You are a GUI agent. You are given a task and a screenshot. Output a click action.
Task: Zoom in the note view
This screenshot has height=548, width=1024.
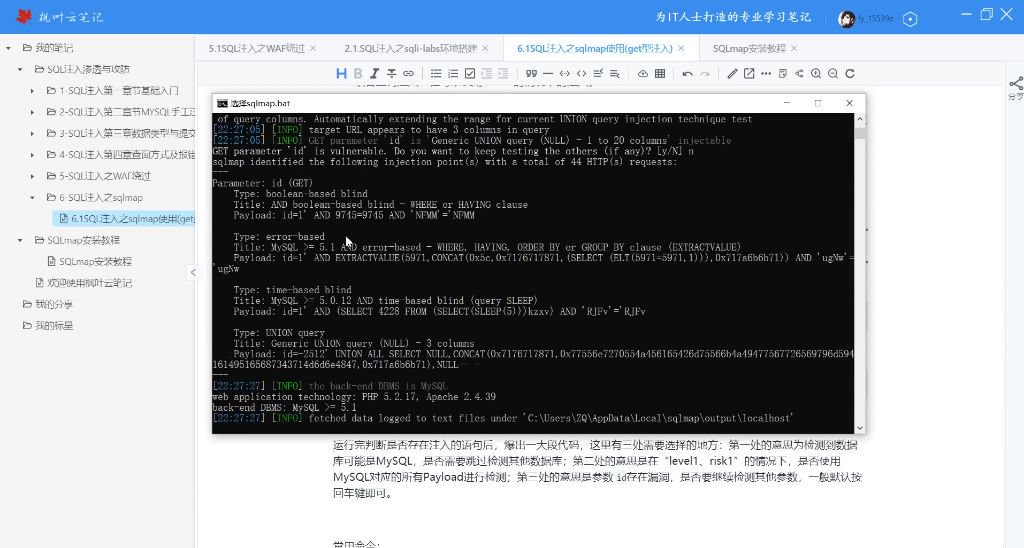(x=816, y=74)
